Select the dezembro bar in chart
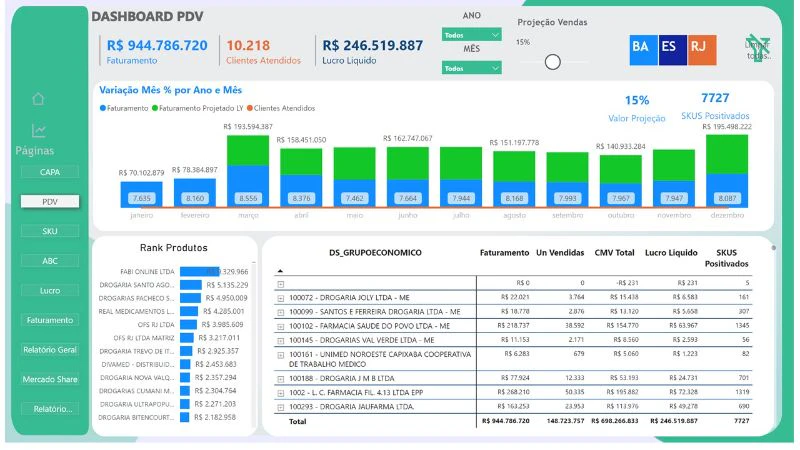The image size is (800, 450). 727,171
